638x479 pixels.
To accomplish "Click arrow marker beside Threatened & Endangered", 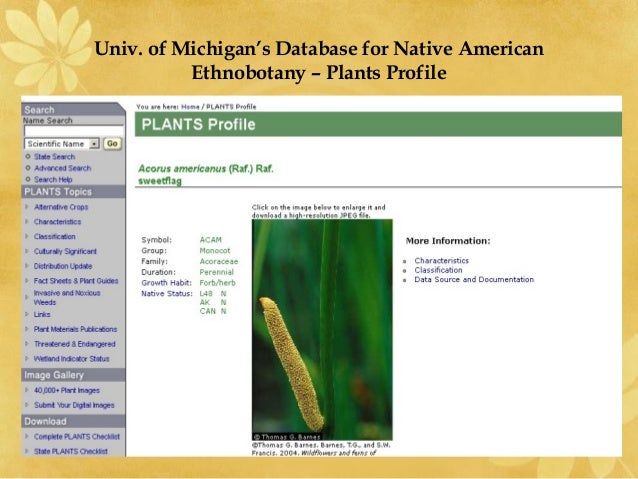I will pos(27,343).
